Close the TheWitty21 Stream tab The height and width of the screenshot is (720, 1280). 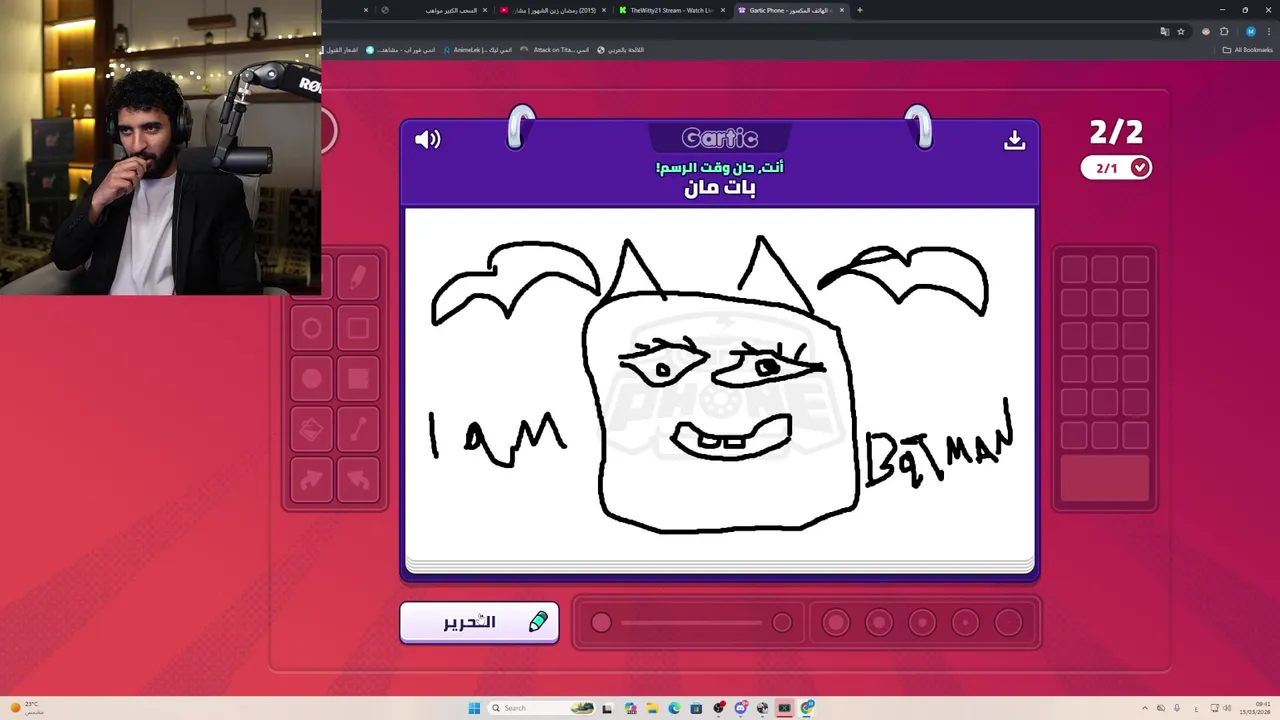(723, 10)
